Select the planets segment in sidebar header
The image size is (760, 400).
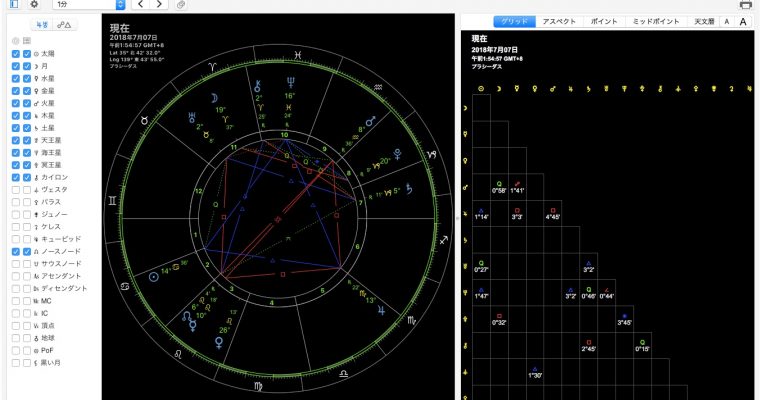pos(42,24)
